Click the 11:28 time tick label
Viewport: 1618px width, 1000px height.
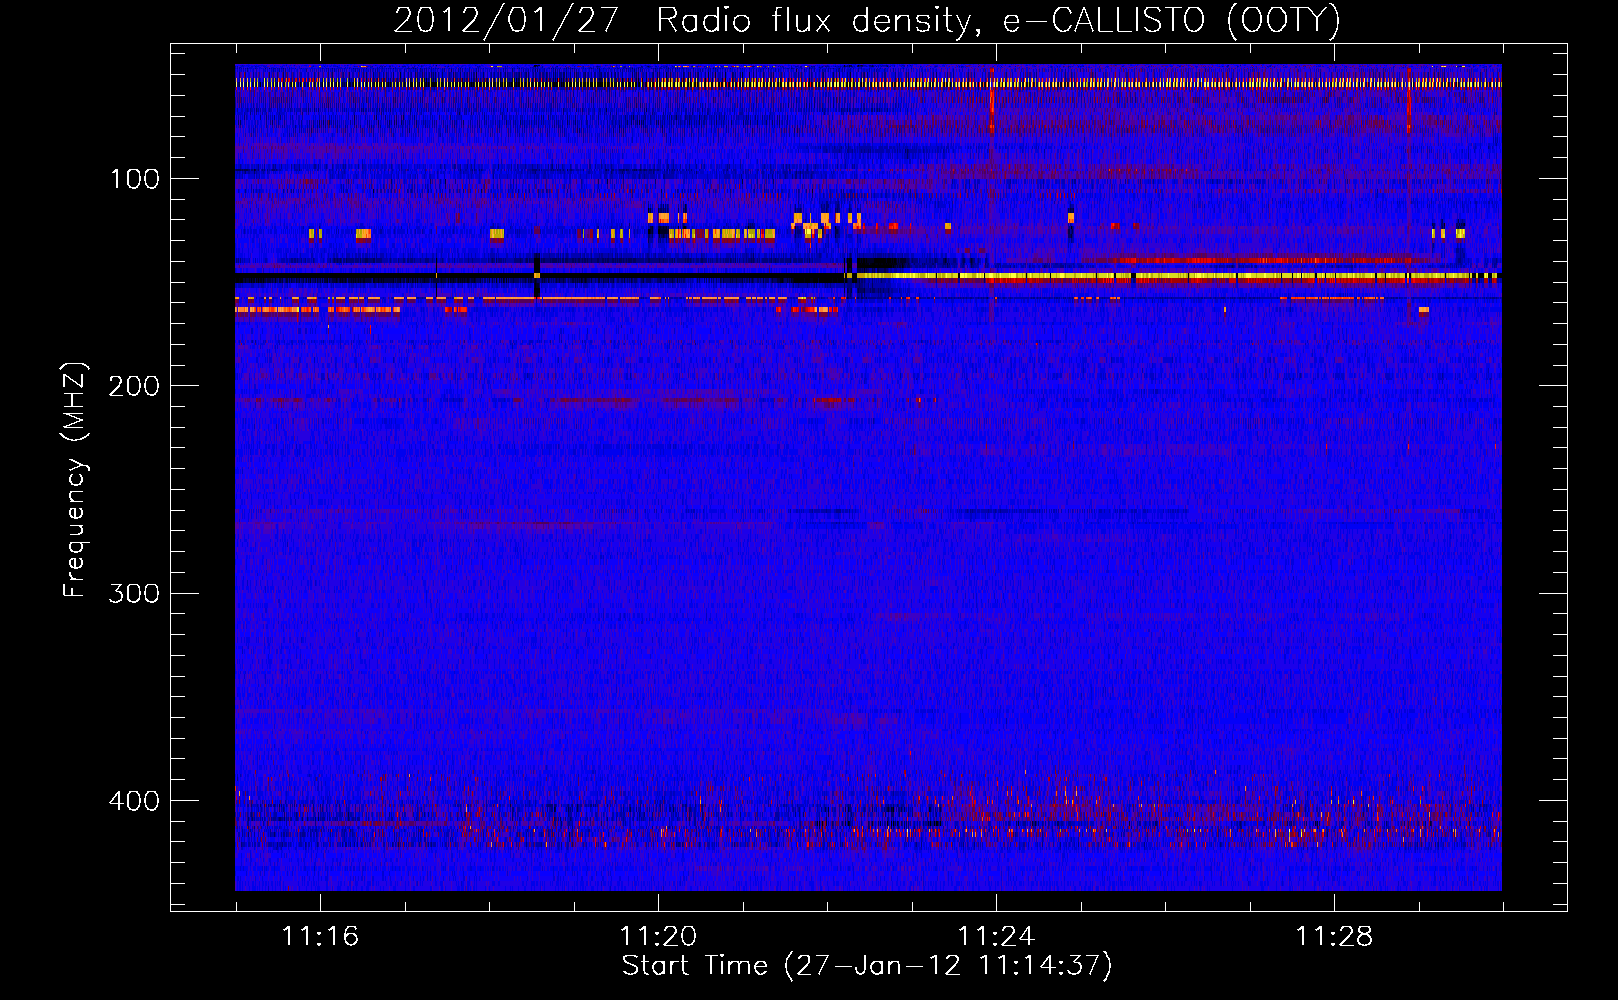[x=1334, y=936]
